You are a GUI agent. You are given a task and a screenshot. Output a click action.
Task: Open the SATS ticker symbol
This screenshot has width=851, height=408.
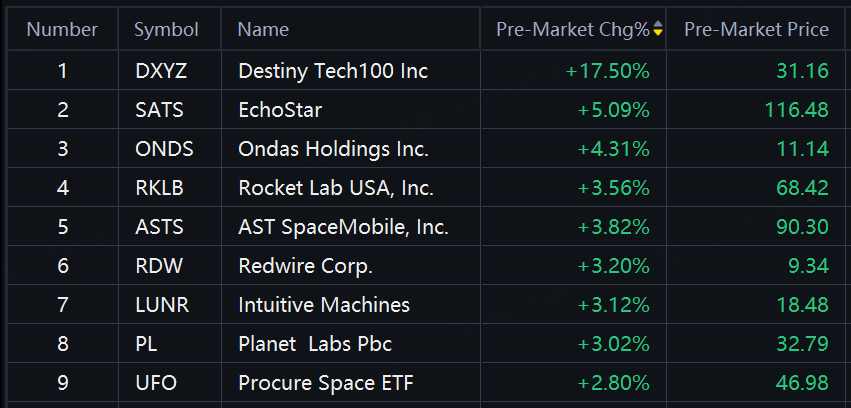pos(159,110)
